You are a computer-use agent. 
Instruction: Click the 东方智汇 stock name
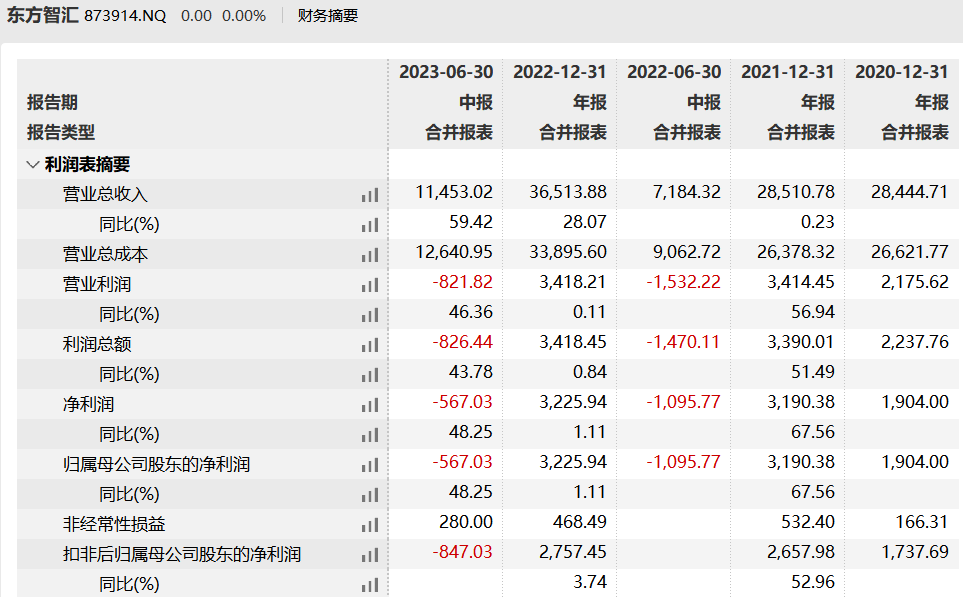coord(42,15)
